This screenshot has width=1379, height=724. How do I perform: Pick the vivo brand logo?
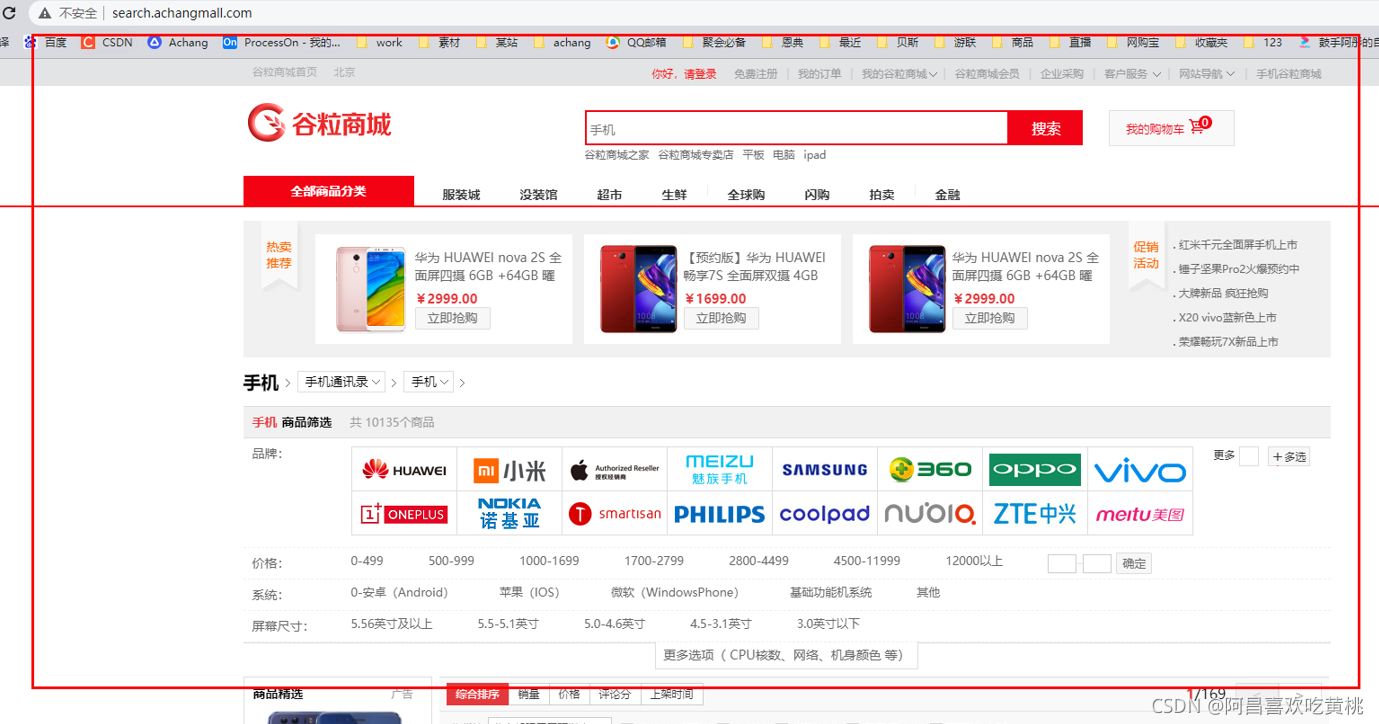[1140, 471]
